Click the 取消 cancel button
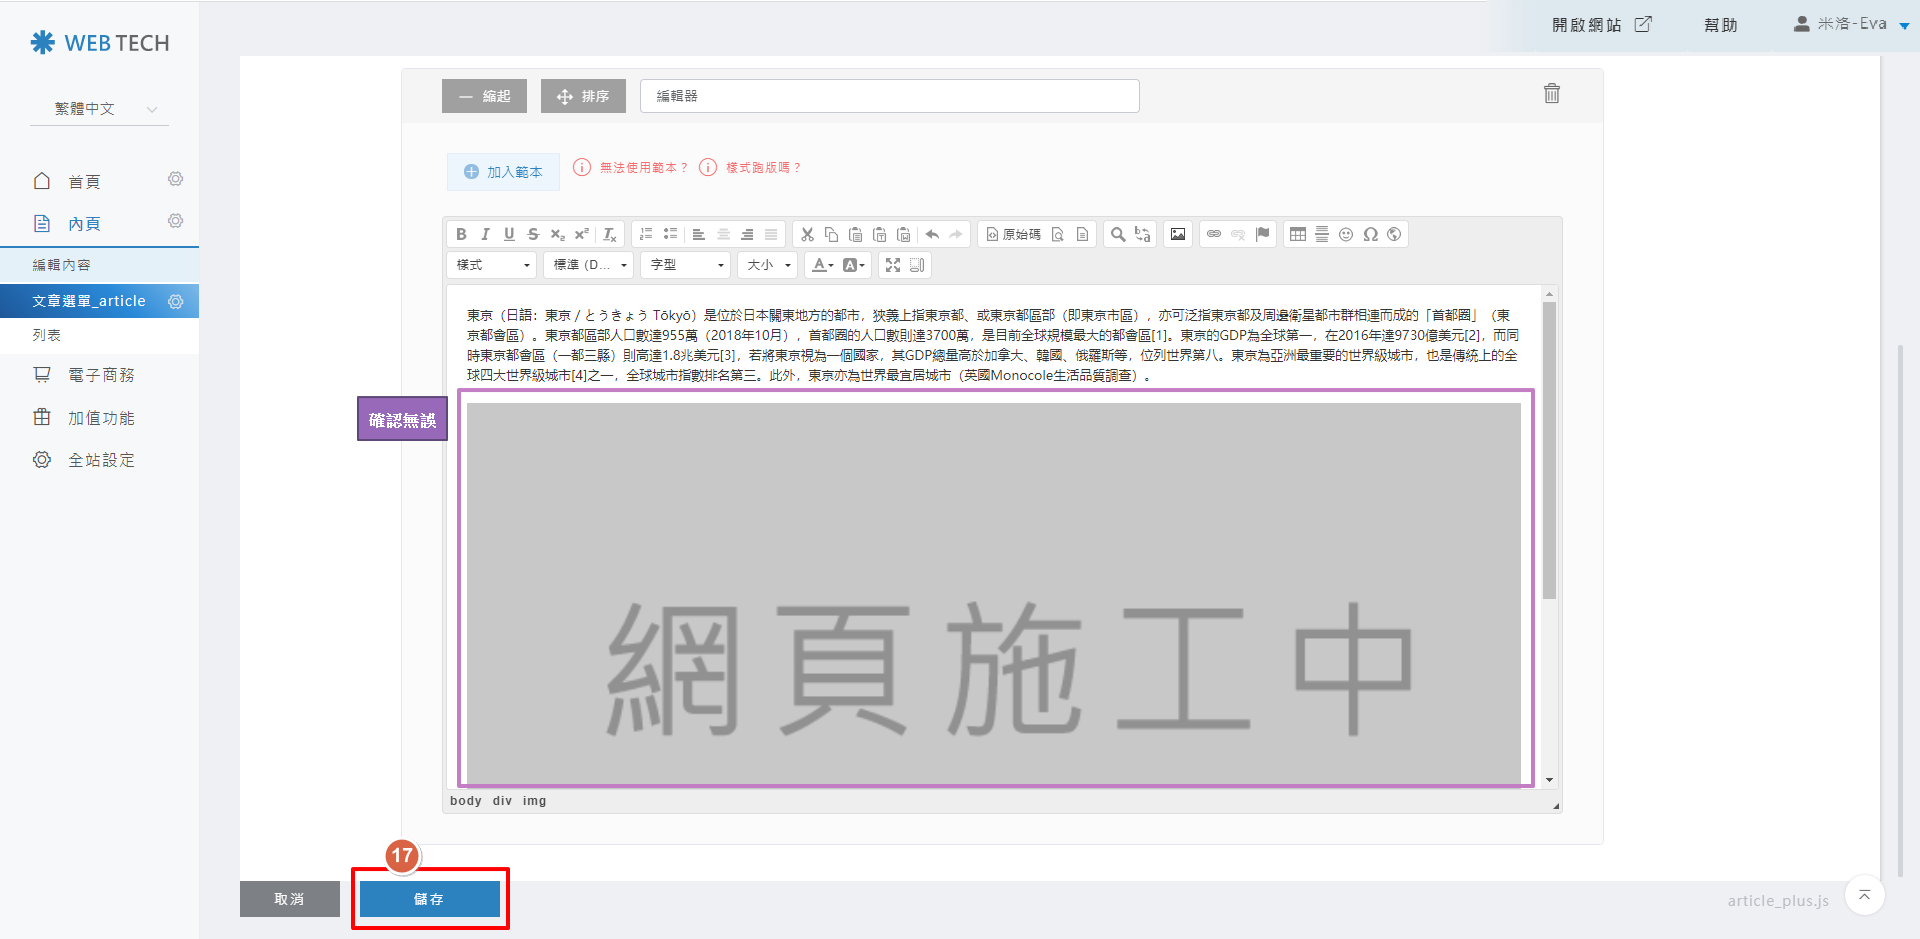 coord(289,899)
